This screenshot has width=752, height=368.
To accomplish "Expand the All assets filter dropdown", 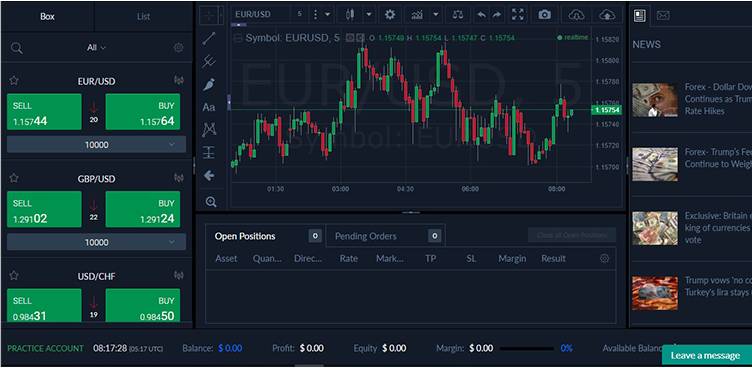I will tap(96, 47).
